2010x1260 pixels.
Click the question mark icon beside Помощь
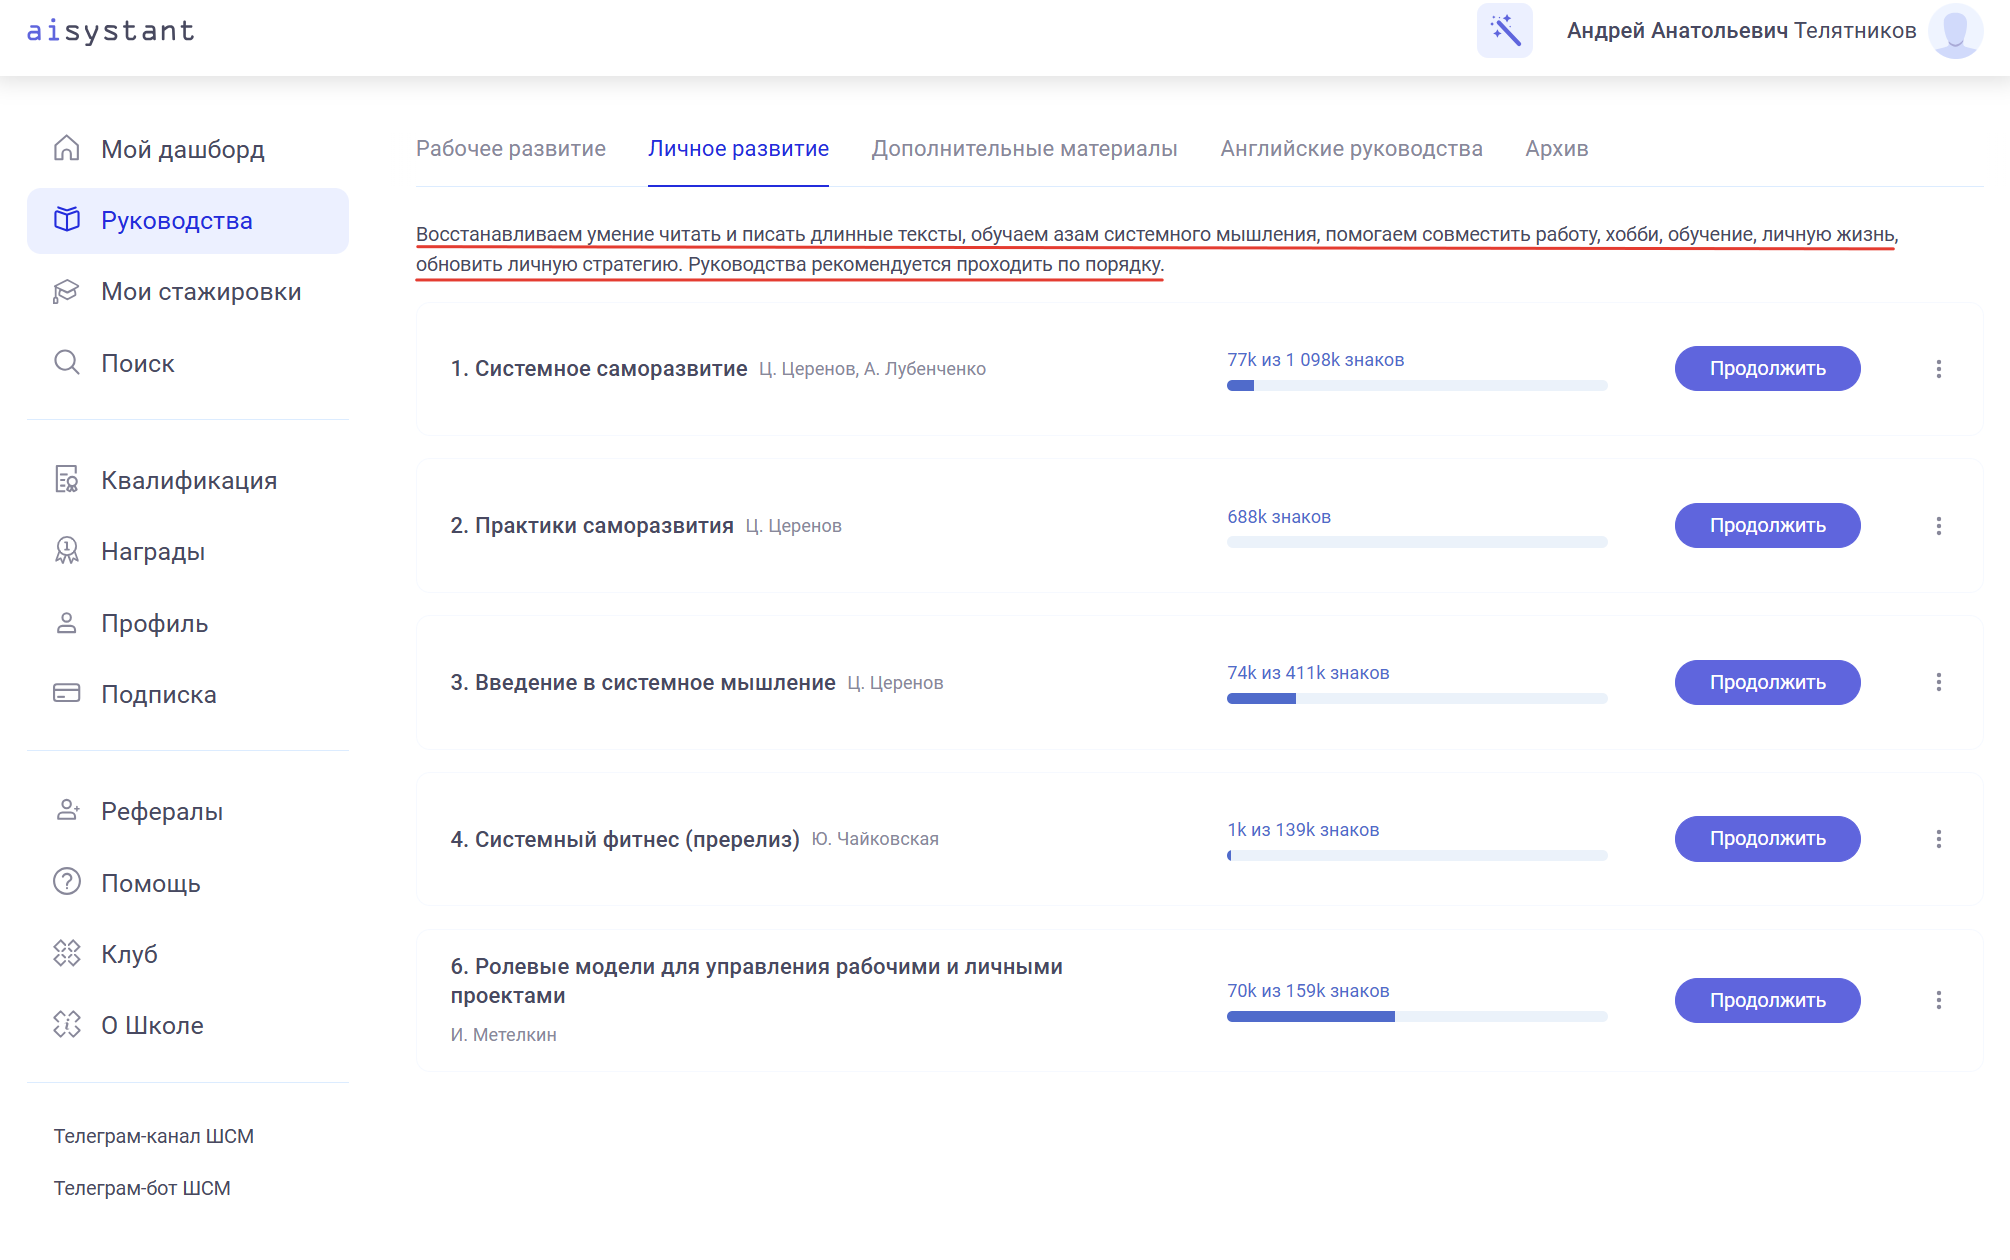pos(67,882)
